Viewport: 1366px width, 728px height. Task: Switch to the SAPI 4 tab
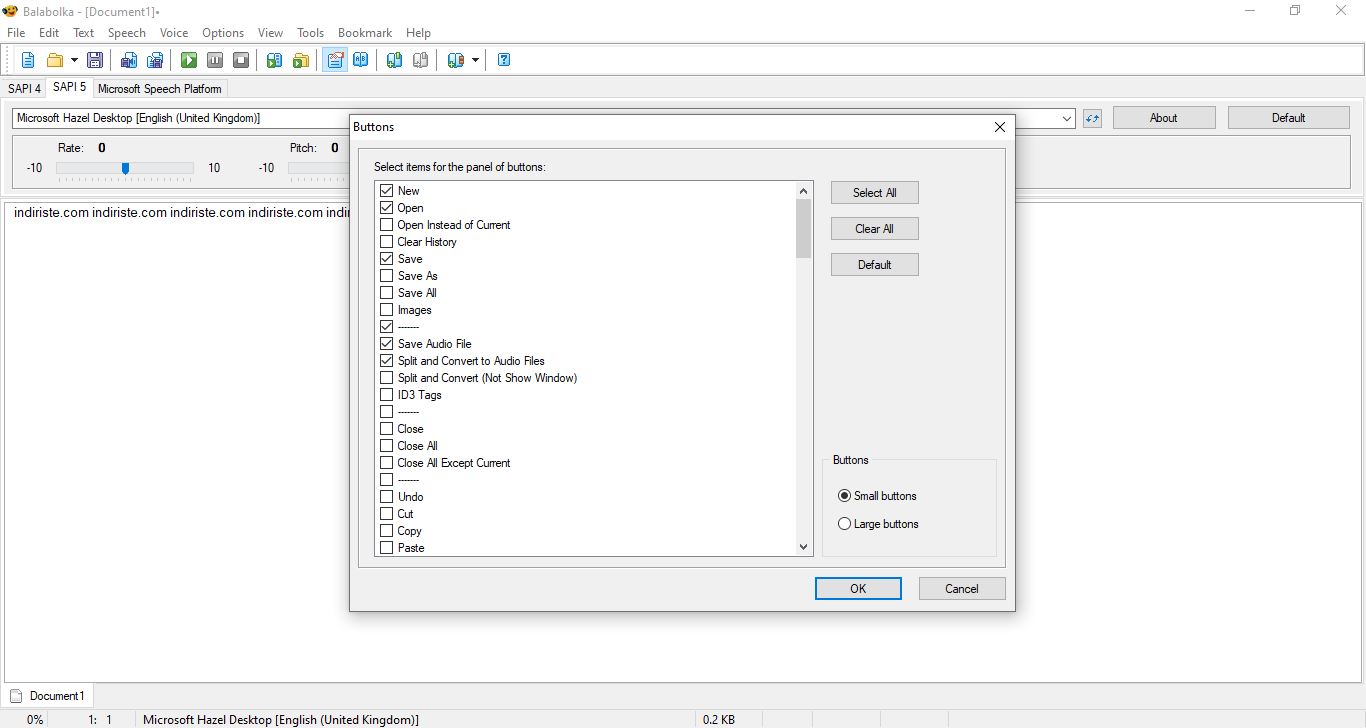pos(24,89)
